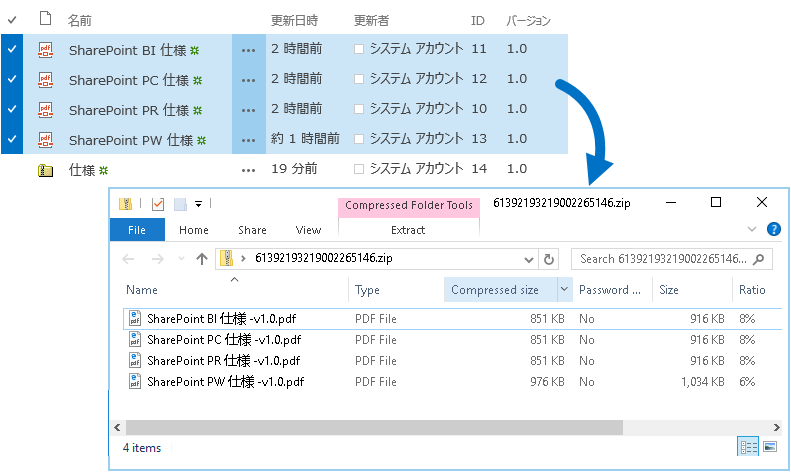Sort Explorer files by Type column
The height and width of the screenshot is (476, 791).
(x=367, y=290)
